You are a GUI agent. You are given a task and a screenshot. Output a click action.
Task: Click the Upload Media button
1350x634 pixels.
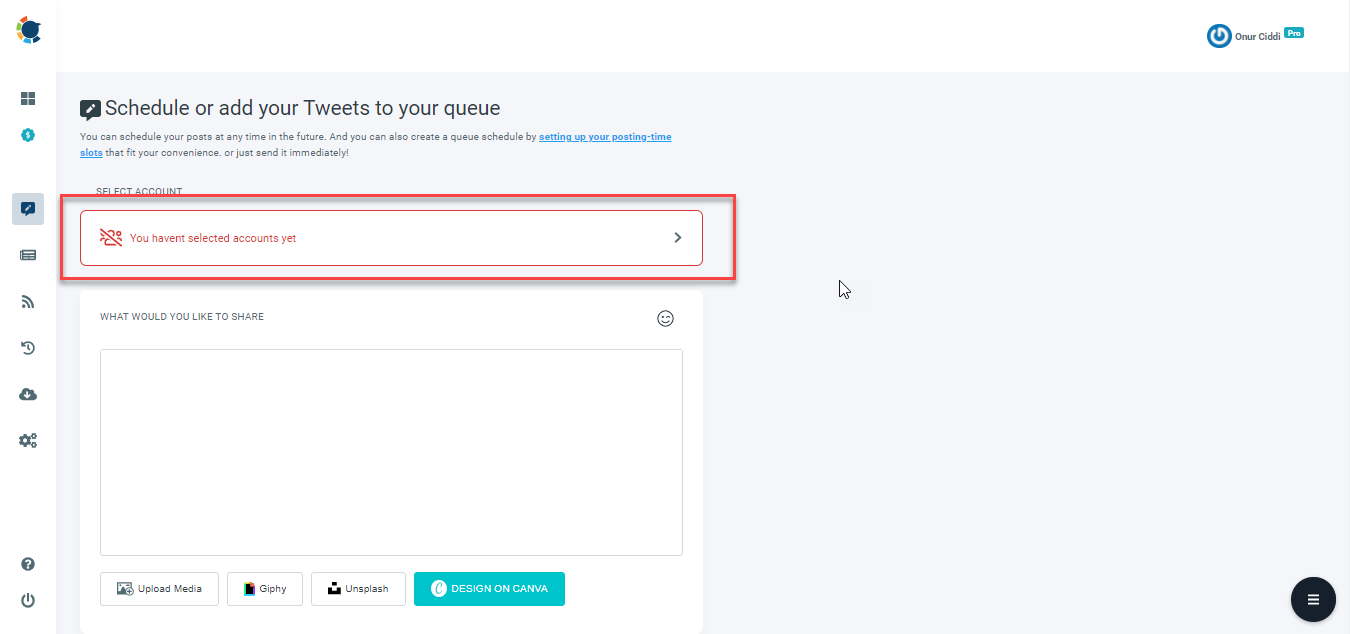pos(159,589)
